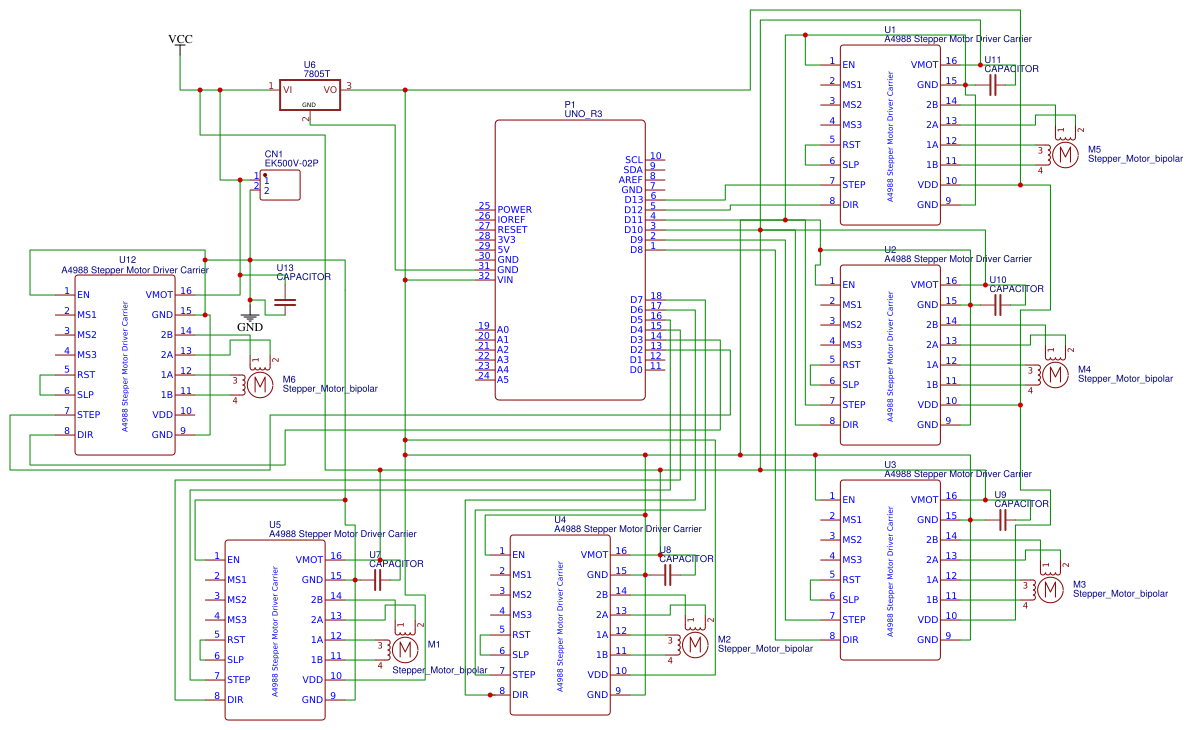
Task: Click the U1 reference designator text
Action: pos(888,28)
